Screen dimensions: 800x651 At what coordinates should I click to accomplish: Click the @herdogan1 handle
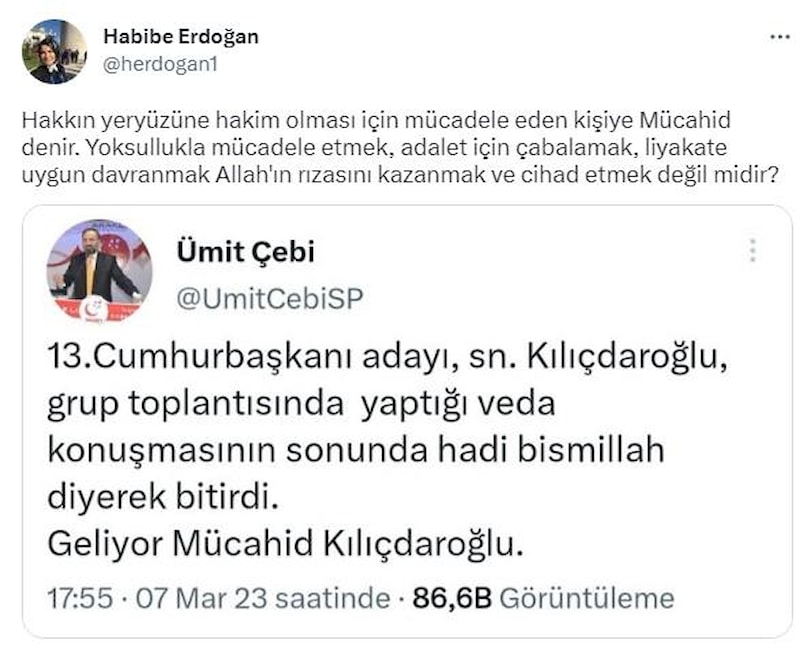tap(160, 64)
